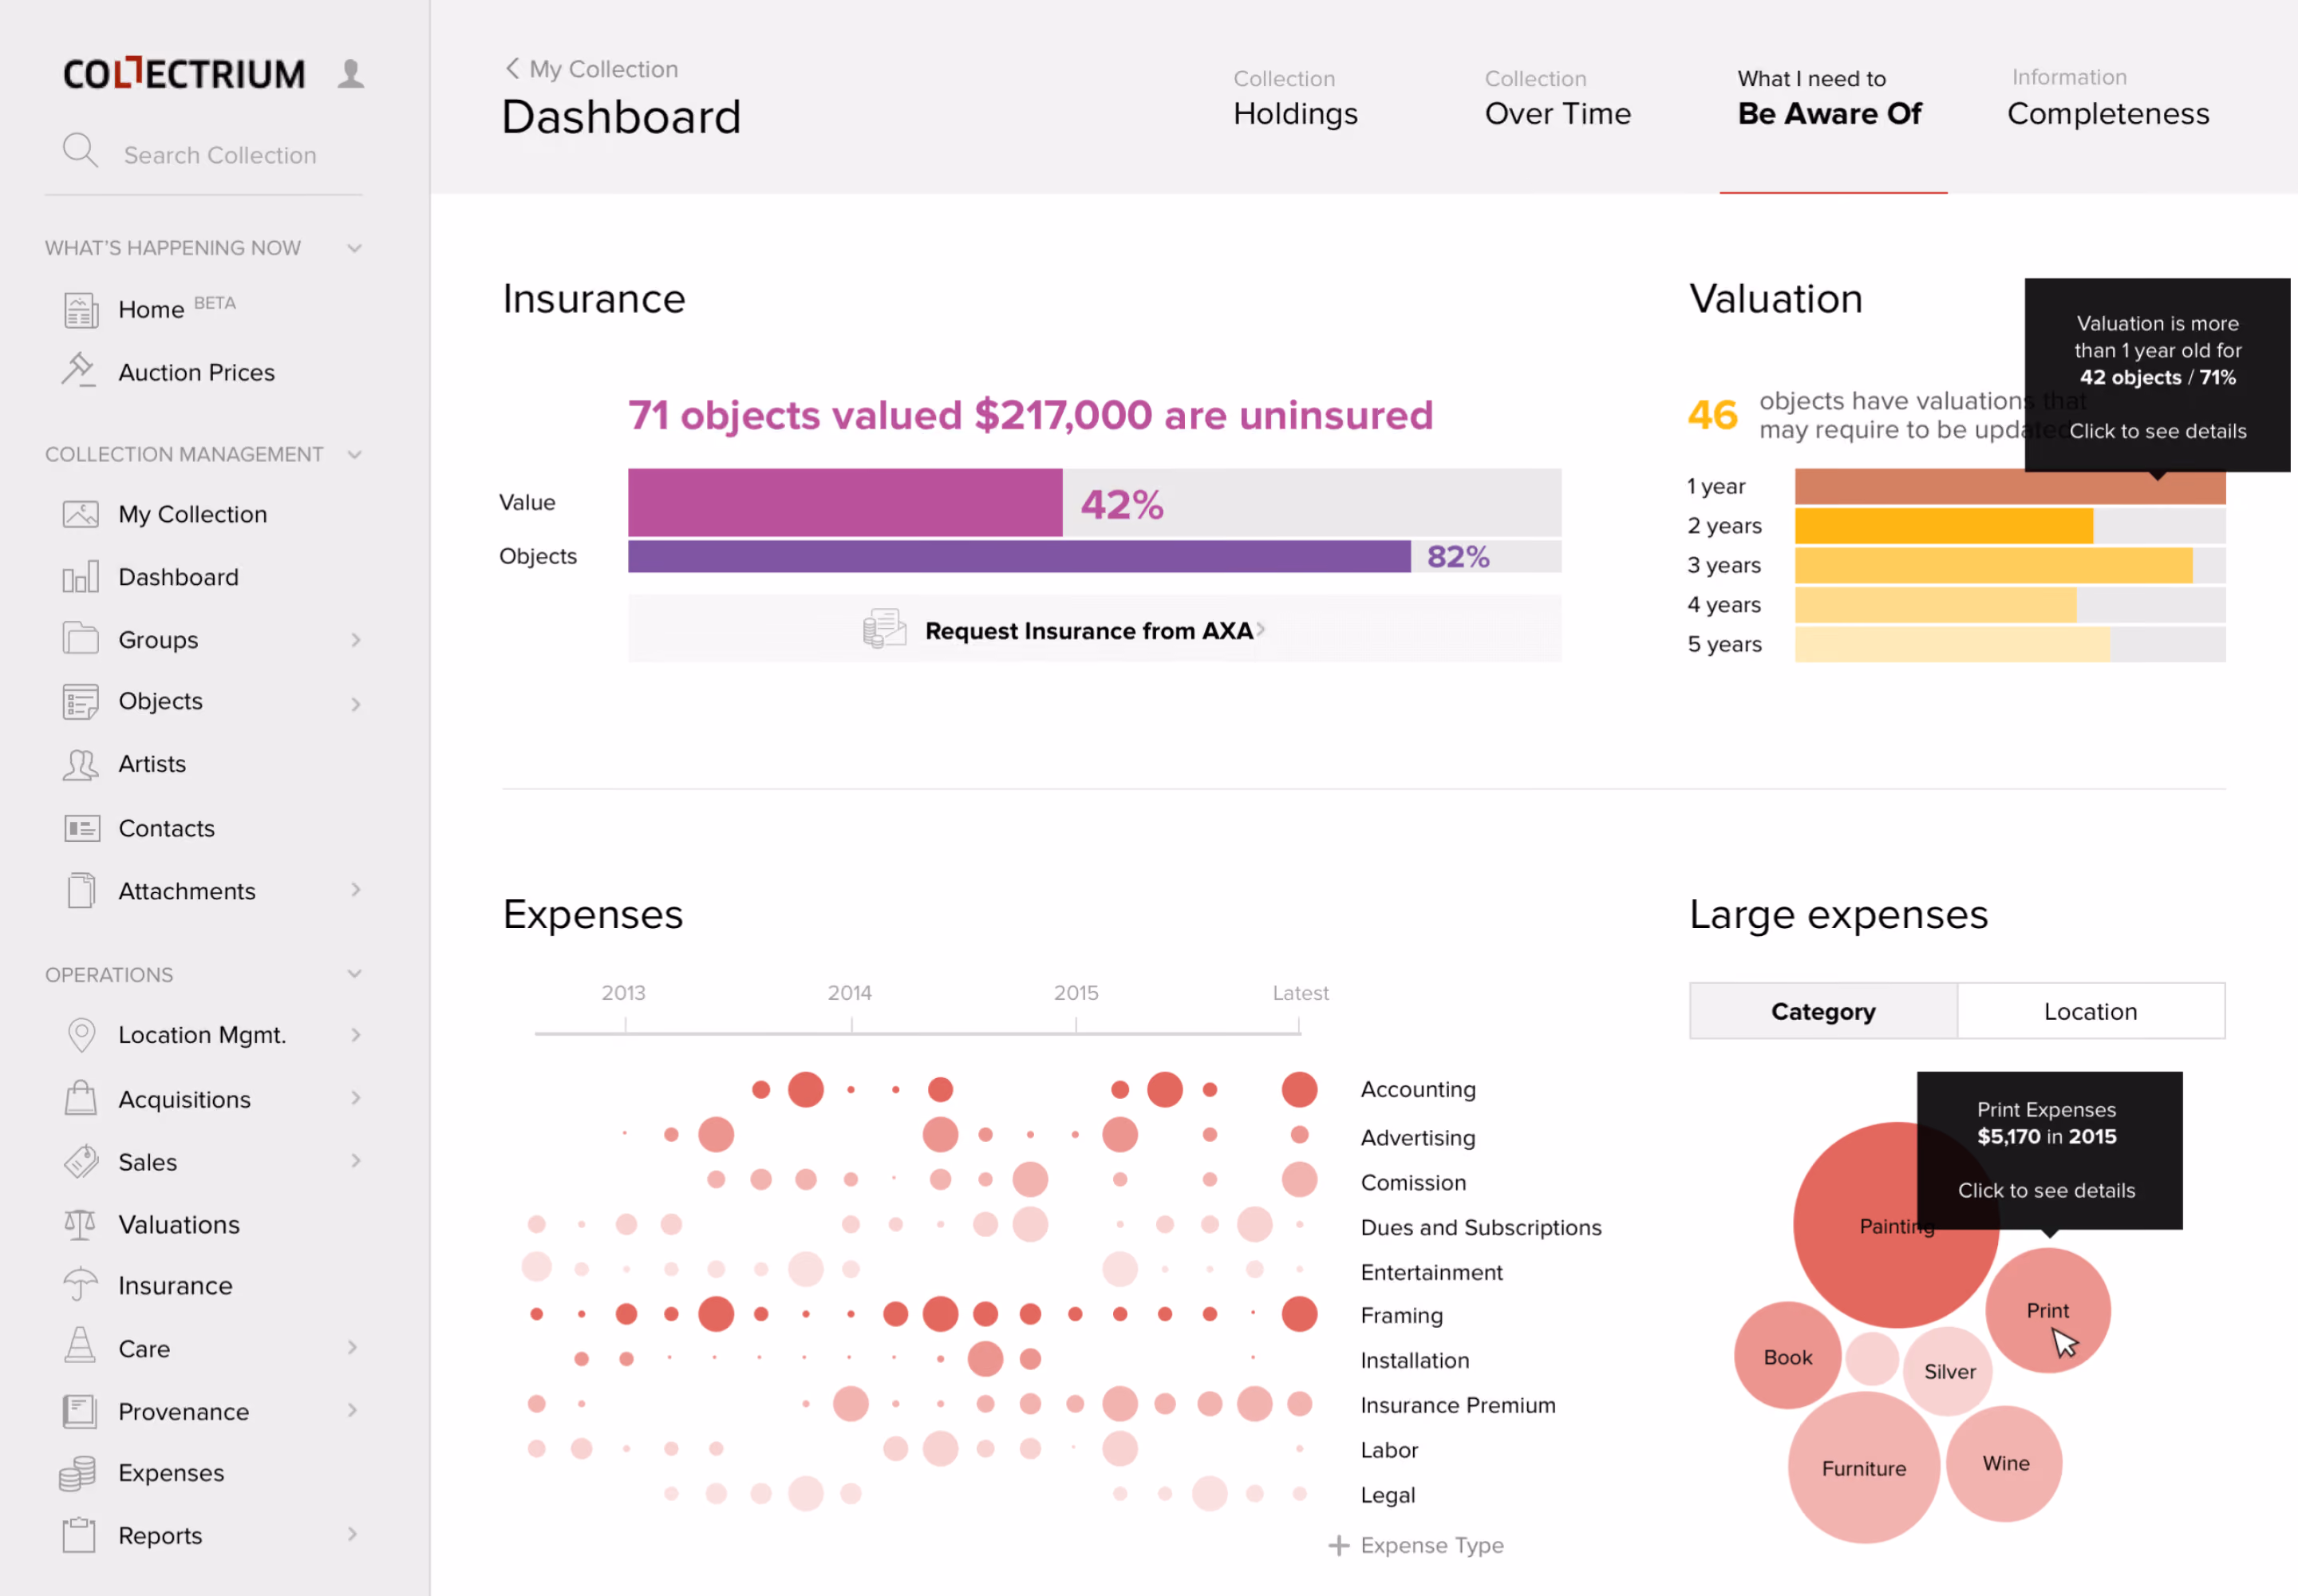Collapse the What's Happening Now section
This screenshot has height=1596, width=2298.
coord(354,248)
